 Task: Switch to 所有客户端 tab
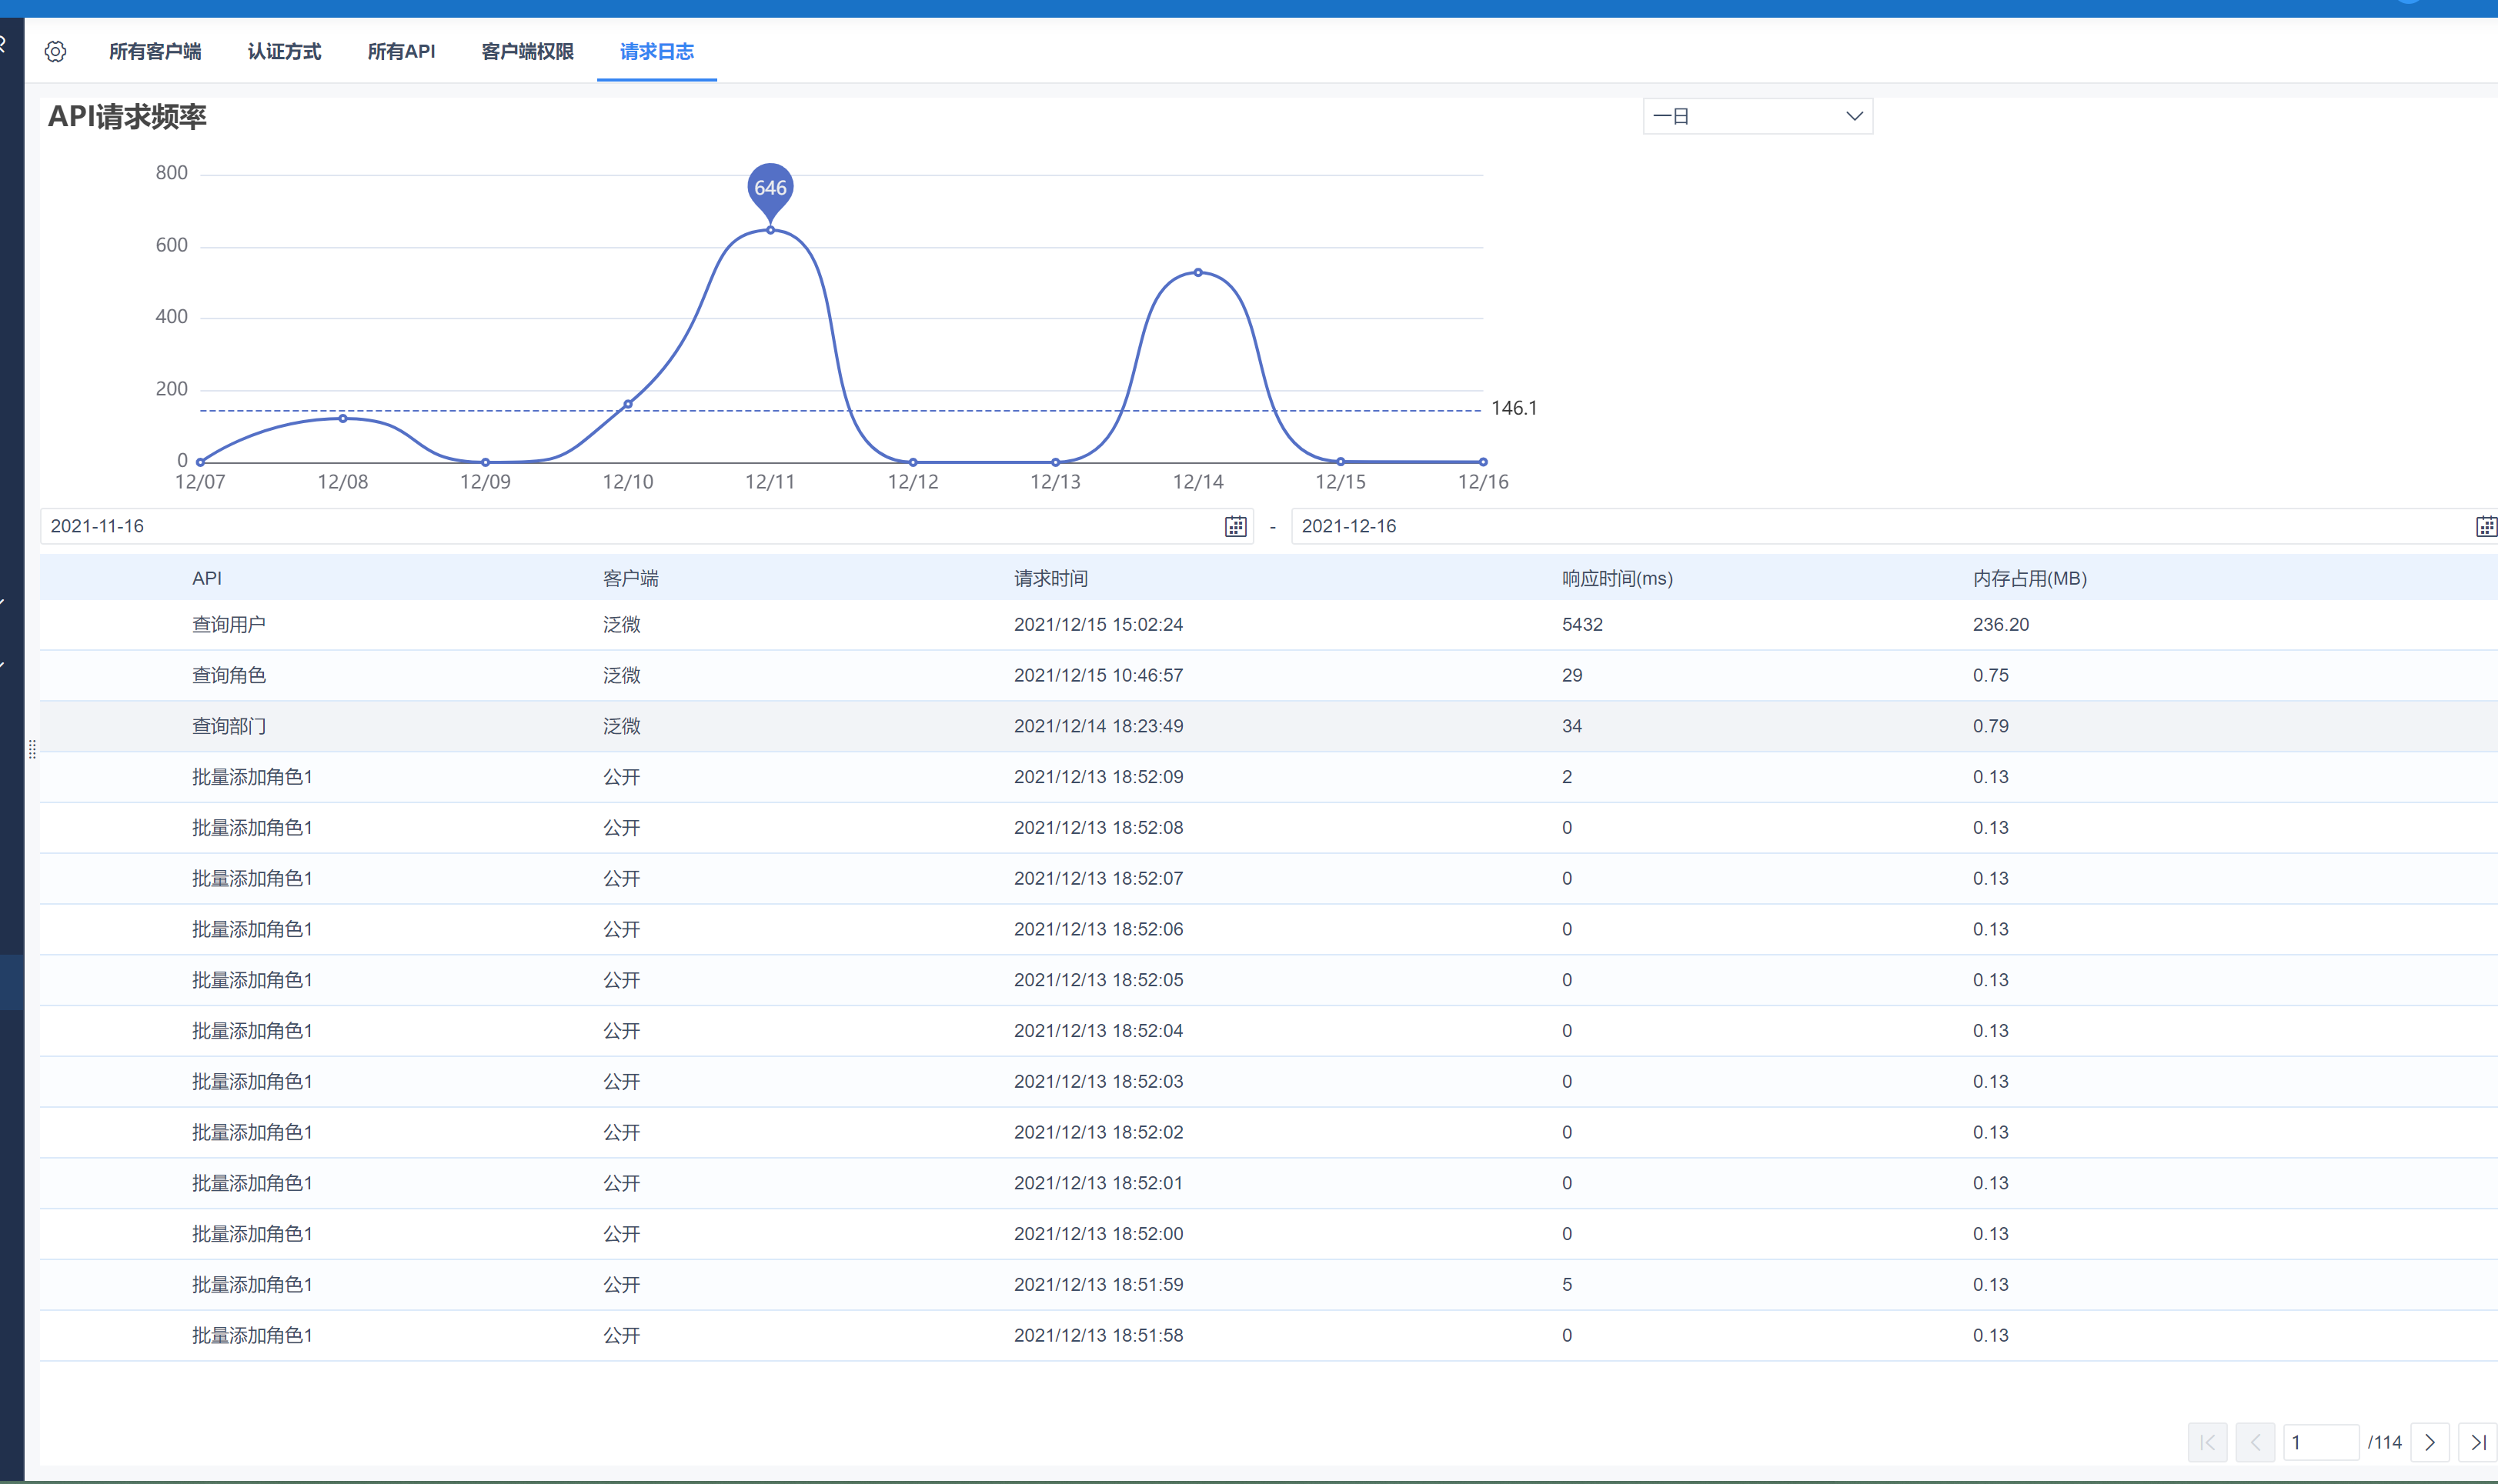tap(155, 51)
